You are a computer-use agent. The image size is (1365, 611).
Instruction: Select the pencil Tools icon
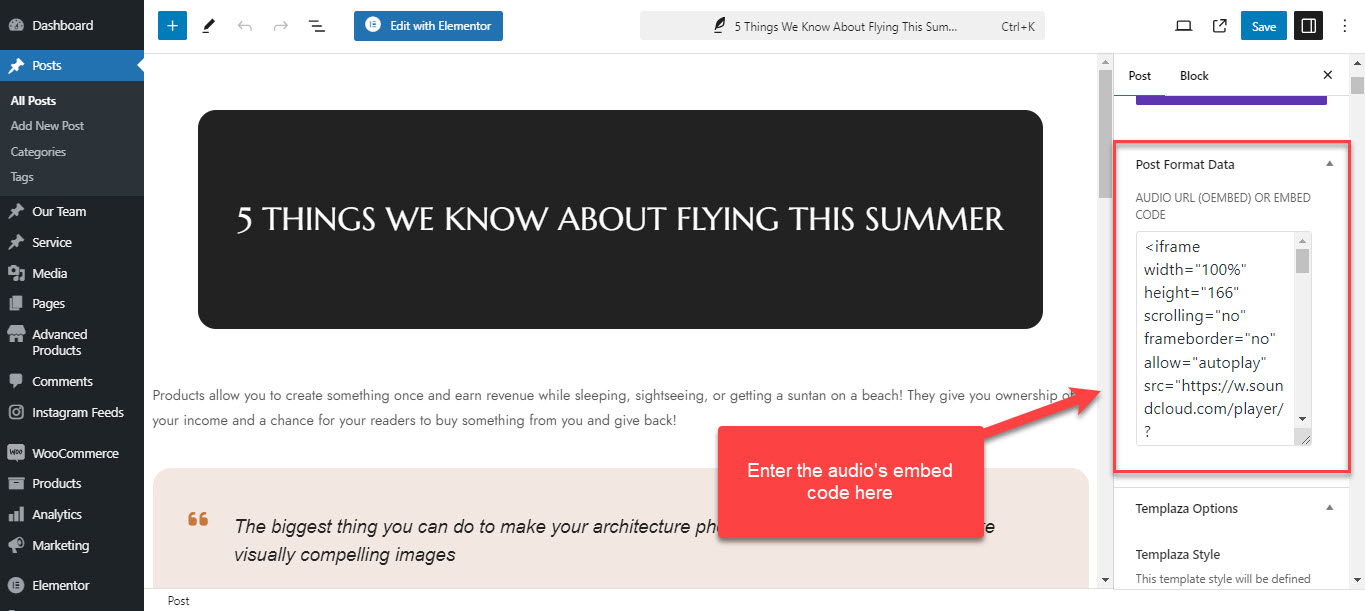click(x=209, y=26)
